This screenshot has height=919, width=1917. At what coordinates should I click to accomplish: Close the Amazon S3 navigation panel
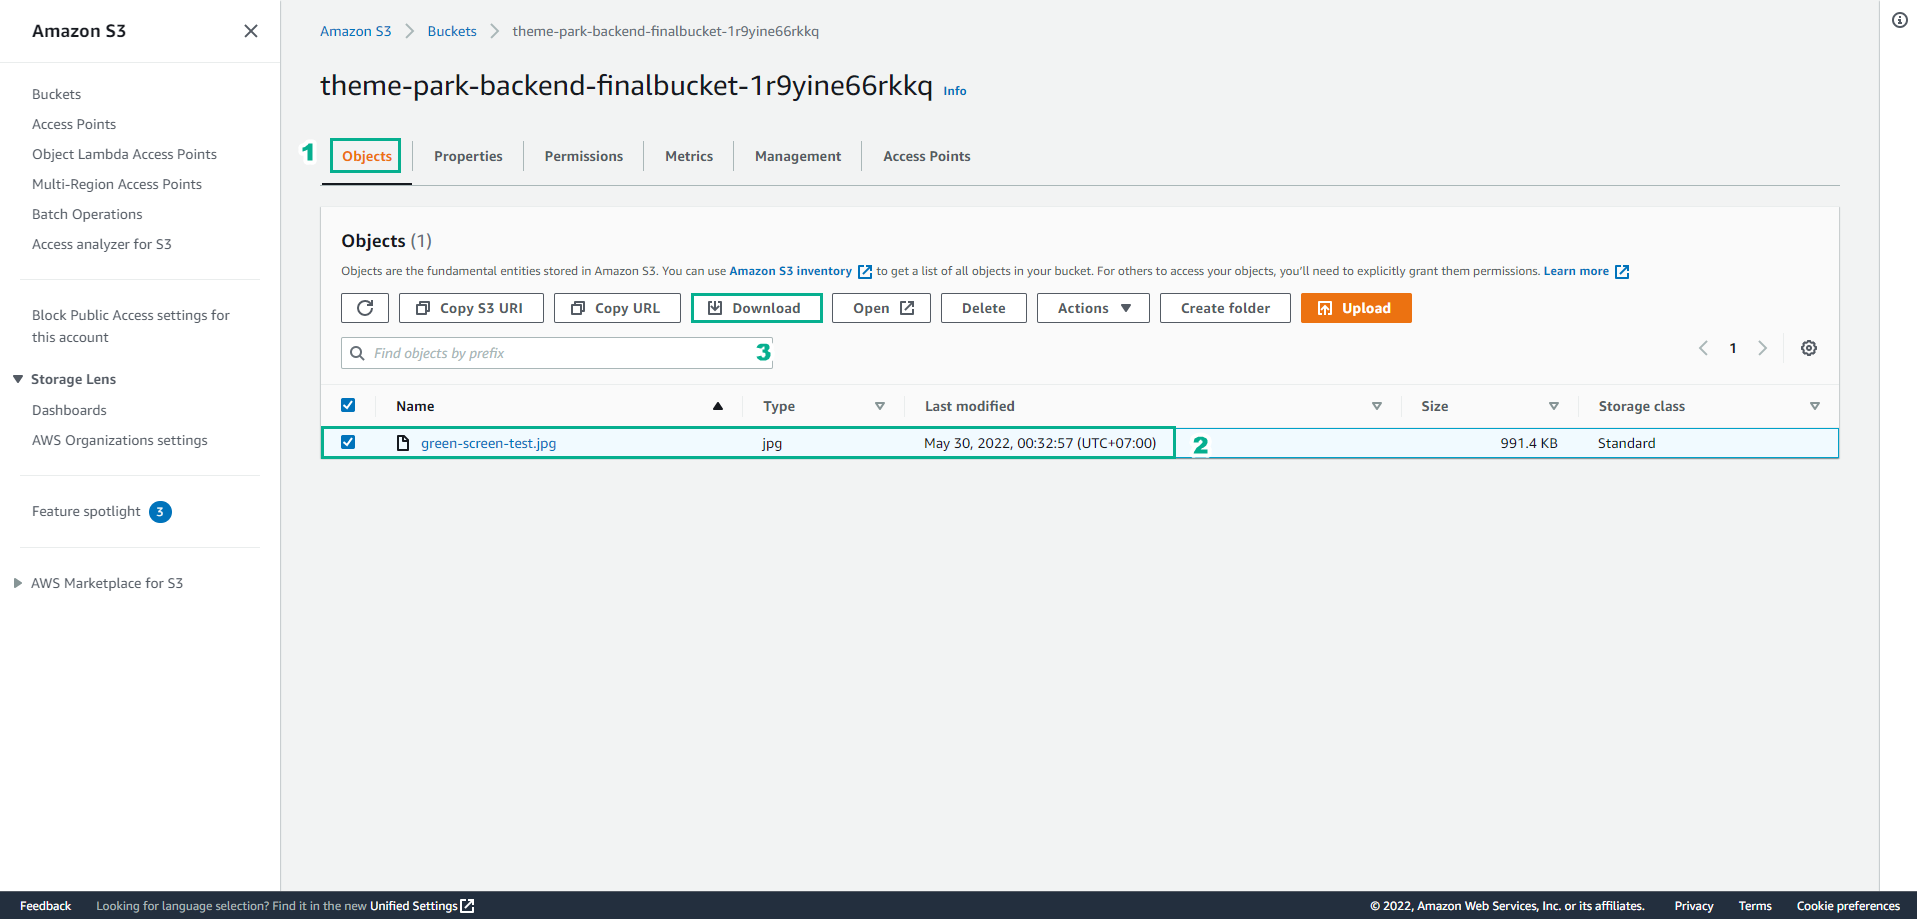tap(251, 31)
